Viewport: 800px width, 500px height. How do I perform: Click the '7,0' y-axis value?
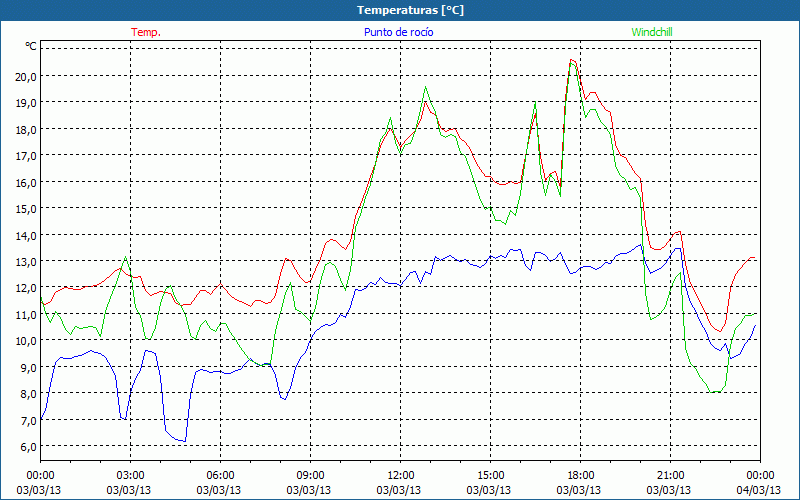point(29,421)
